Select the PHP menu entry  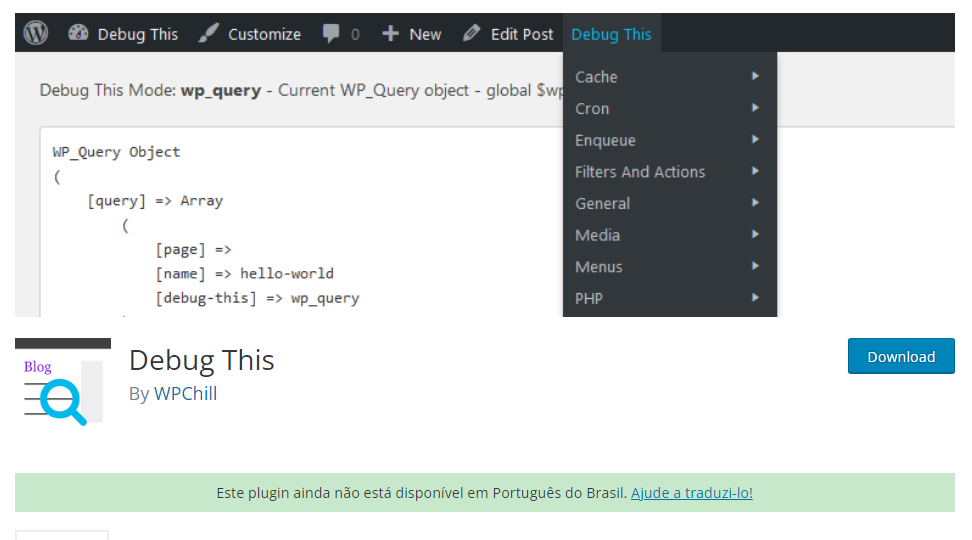tap(669, 298)
